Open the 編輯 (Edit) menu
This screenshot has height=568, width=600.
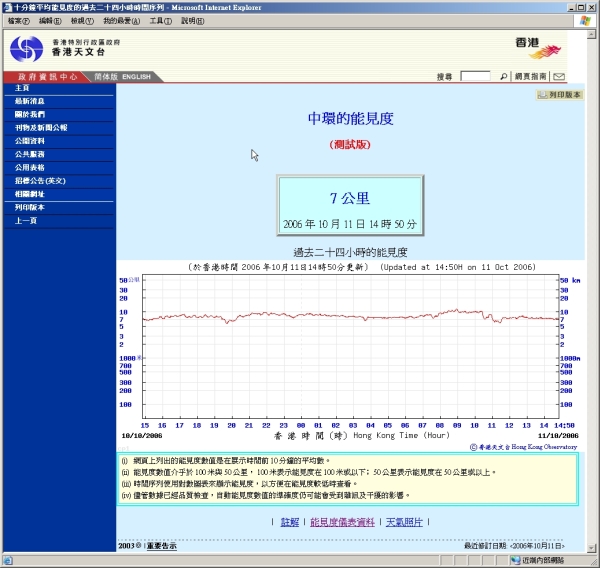coord(50,21)
